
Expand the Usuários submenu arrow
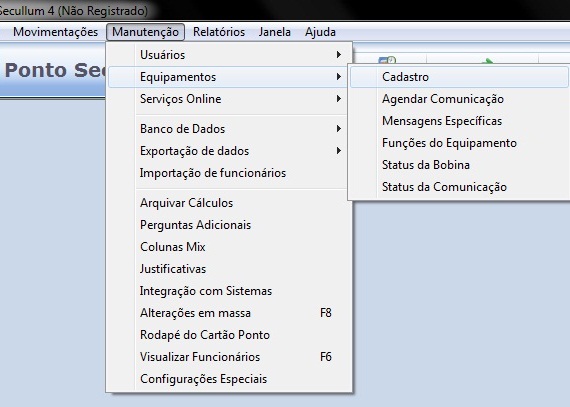pyautogui.click(x=338, y=55)
